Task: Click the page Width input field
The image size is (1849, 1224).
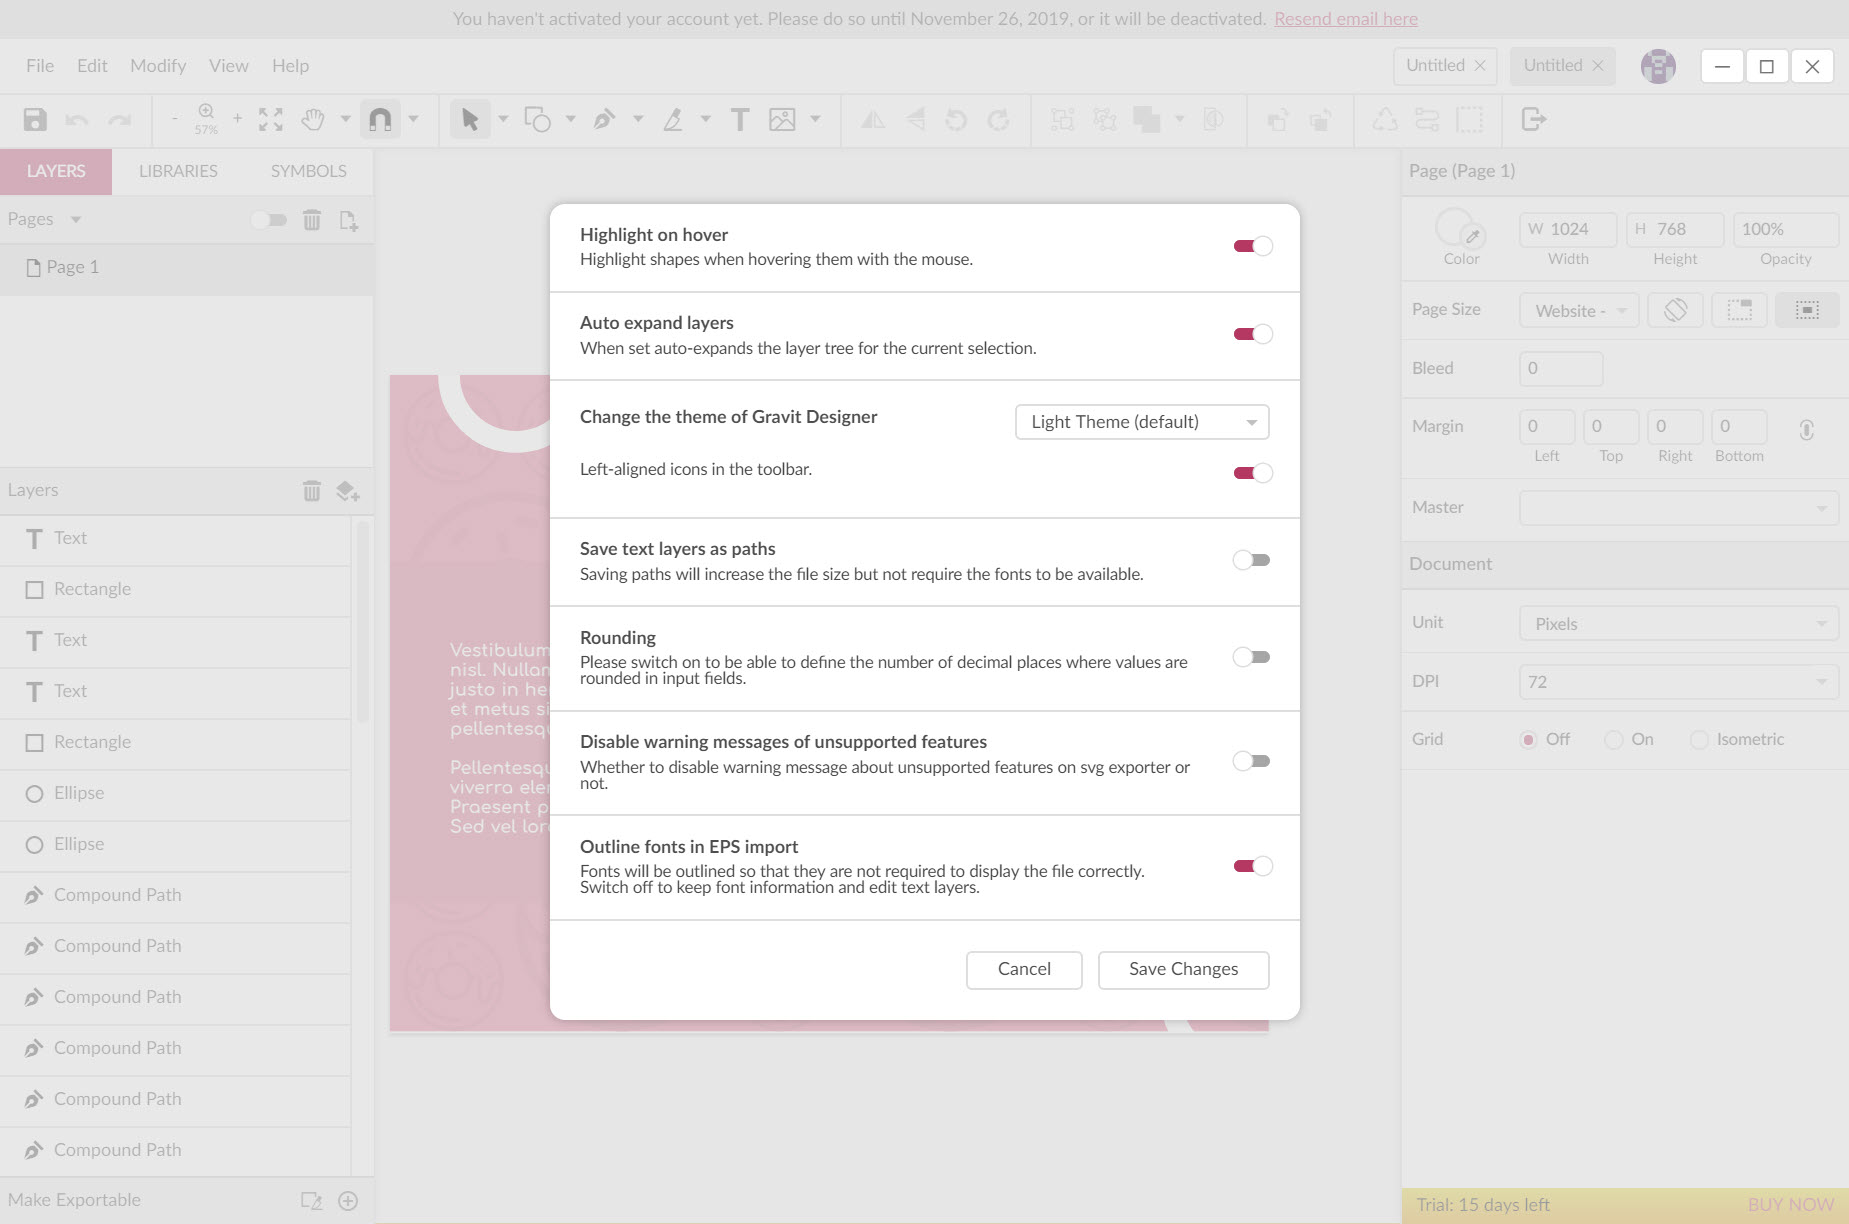Action: [1568, 230]
